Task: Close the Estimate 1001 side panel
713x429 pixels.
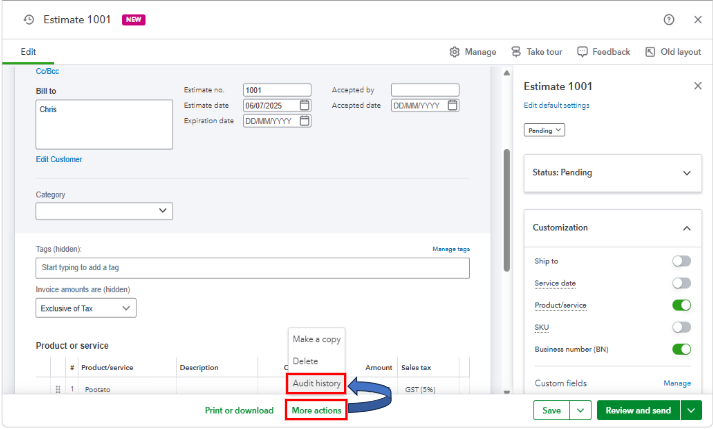Action: coord(698,86)
